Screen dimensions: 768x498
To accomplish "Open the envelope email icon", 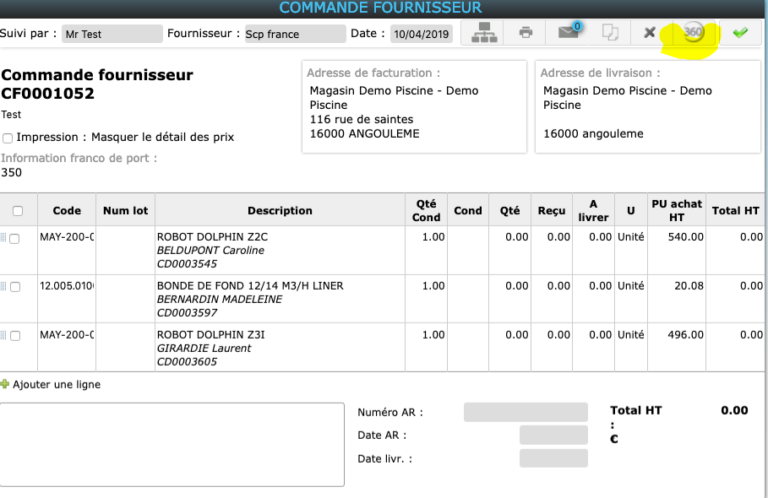I will point(569,33).
